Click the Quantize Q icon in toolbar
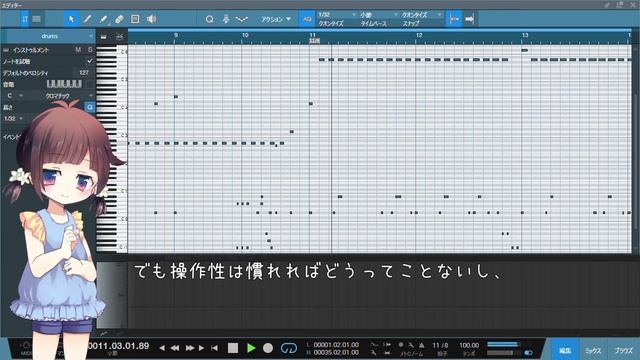 click(x=209, y=19)
